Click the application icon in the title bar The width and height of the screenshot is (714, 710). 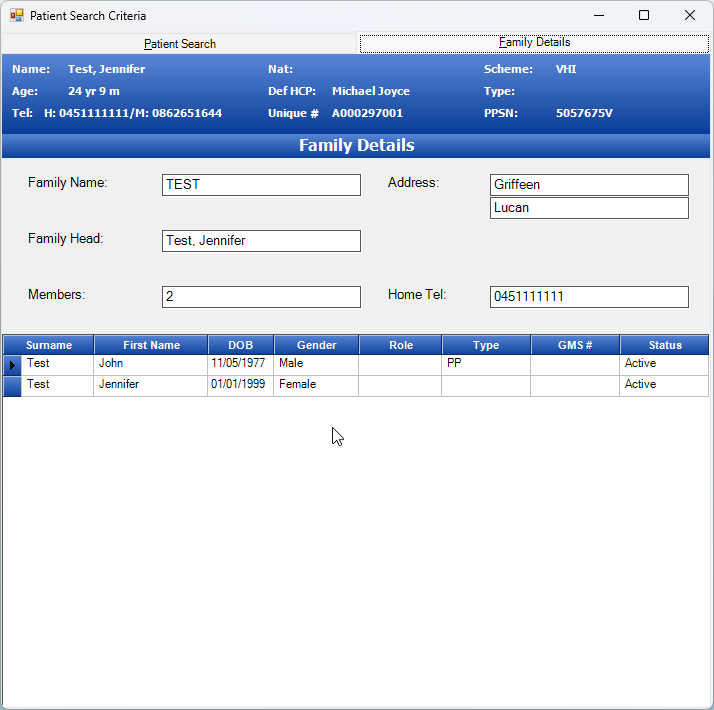pos(17,16)
